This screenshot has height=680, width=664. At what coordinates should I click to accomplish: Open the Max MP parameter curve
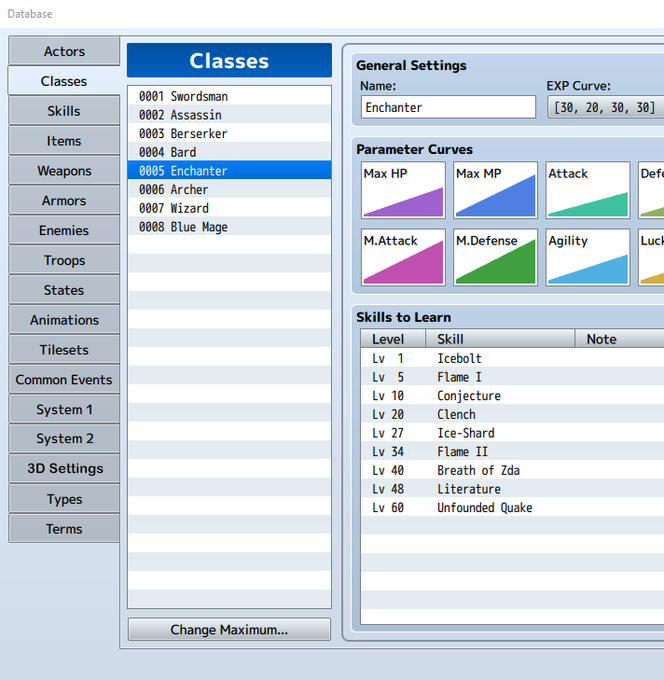[x=495, y=190]
